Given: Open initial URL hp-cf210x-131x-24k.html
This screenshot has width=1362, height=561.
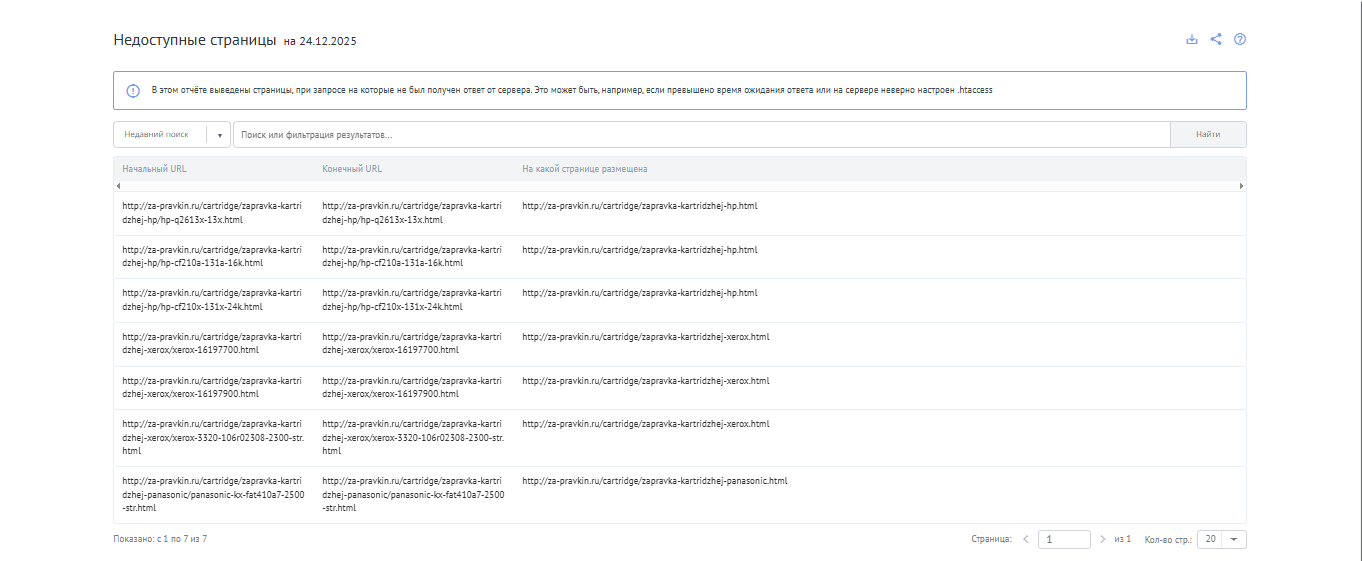Looking at the screenshot, I should 212,300.
